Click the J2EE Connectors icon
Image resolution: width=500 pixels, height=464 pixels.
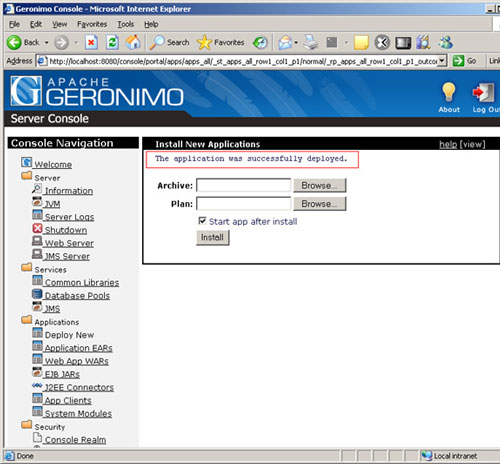pyautogui.click(x=37, y=385)
